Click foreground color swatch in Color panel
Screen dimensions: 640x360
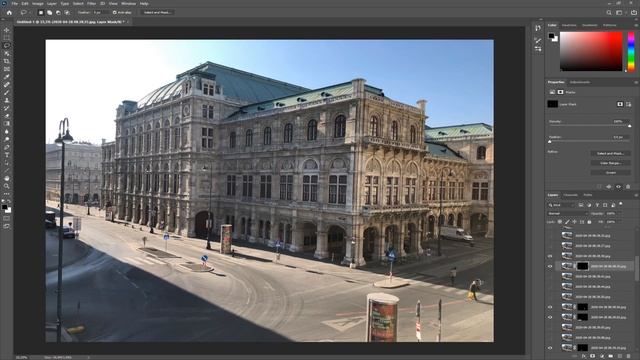coord(551,36)
